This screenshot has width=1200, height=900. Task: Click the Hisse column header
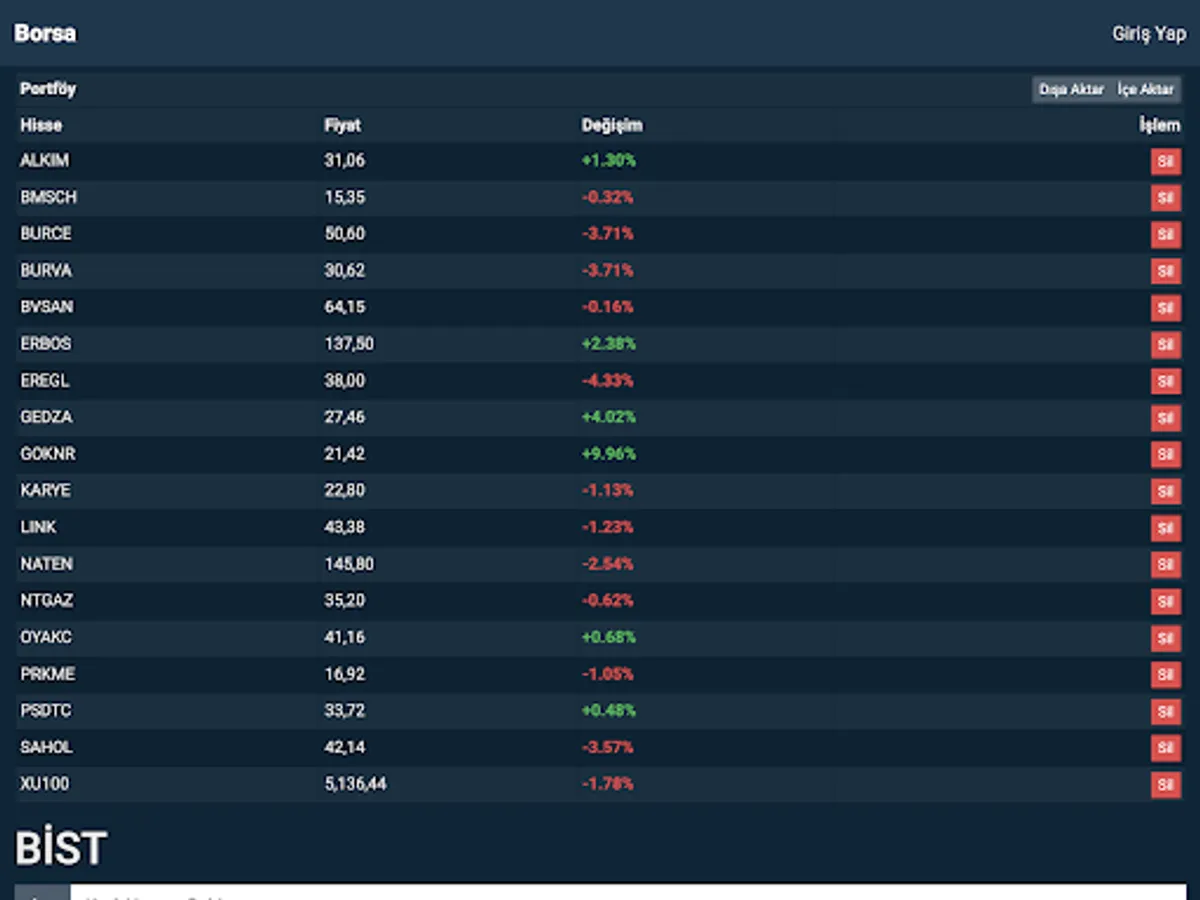click(x=41, y=125)
